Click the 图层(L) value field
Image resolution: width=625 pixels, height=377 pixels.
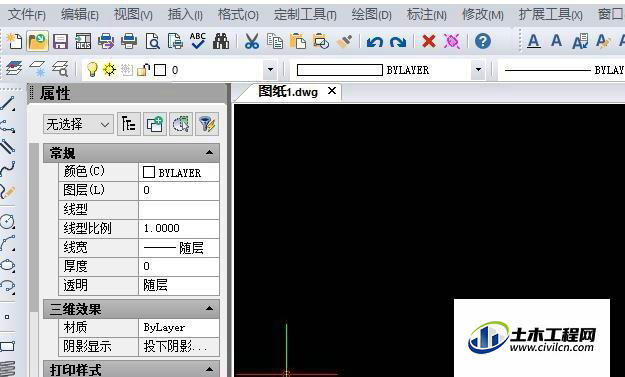click(x=179, y=190)
